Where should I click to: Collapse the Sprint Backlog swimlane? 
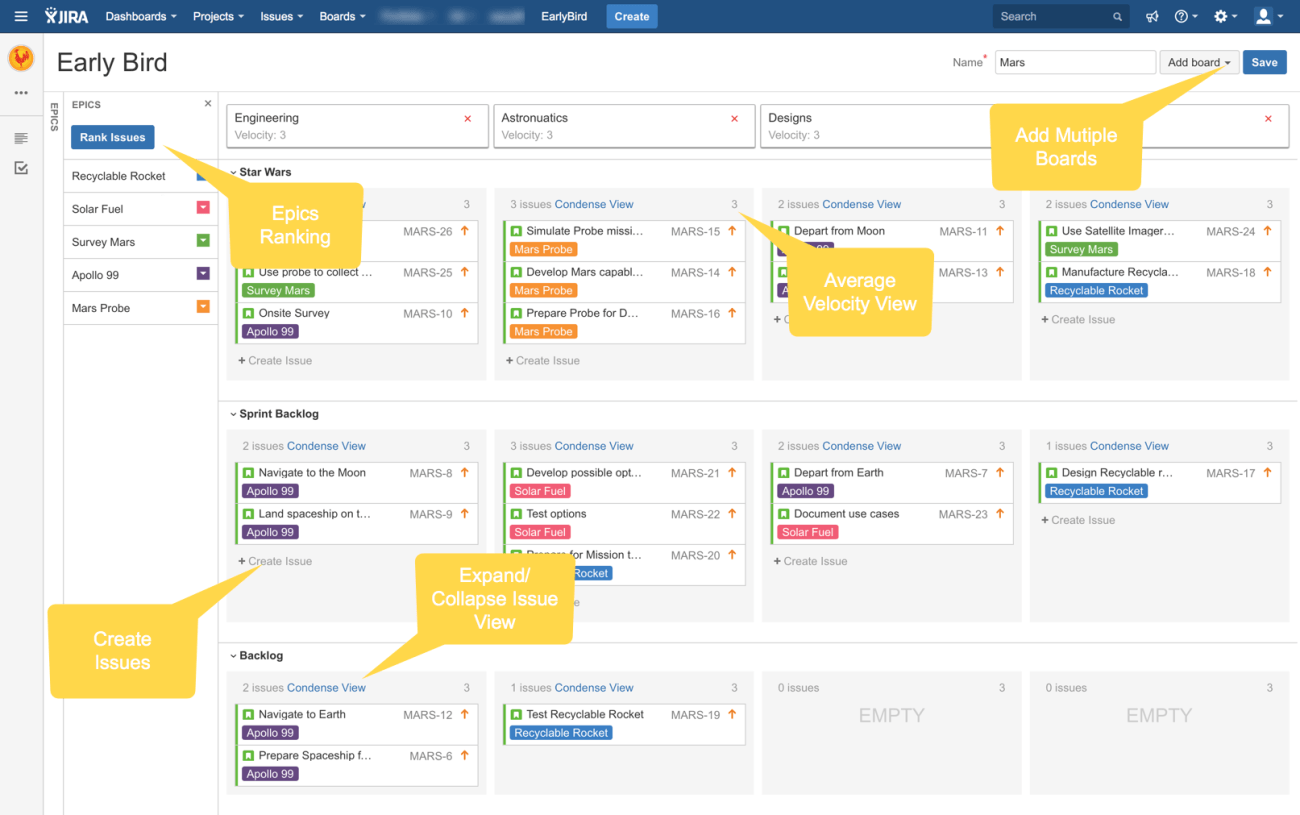(x=232, y=414)
